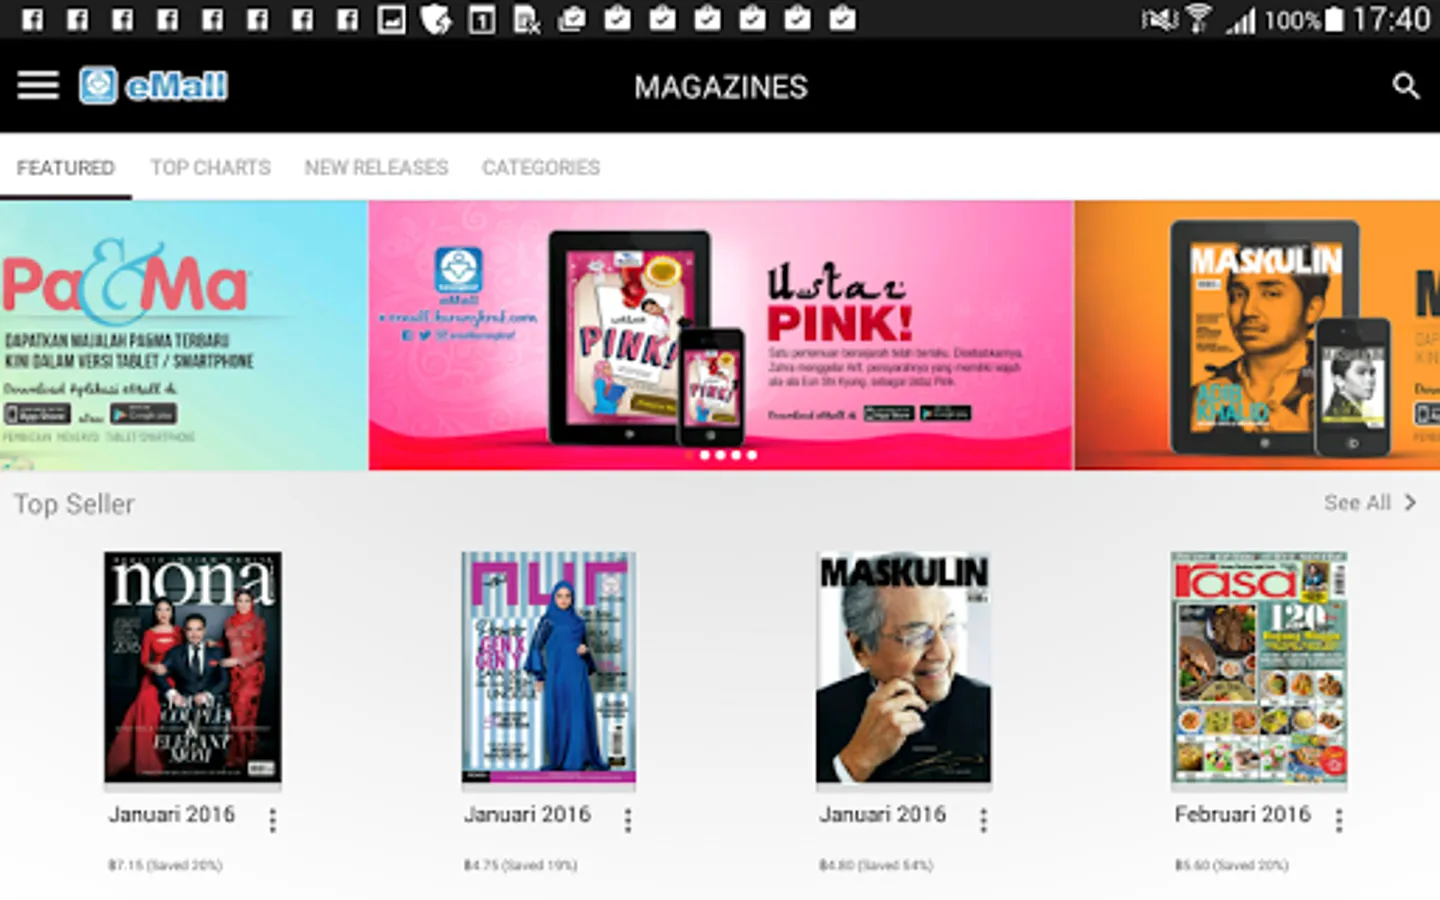Tap the Wi-Fi status icon
Screen dimensions: 1440x900
1198,19
